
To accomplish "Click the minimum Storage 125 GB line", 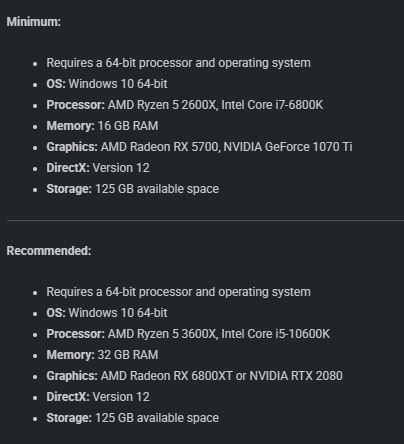I will pyautogui.click(x=133, y=189).
